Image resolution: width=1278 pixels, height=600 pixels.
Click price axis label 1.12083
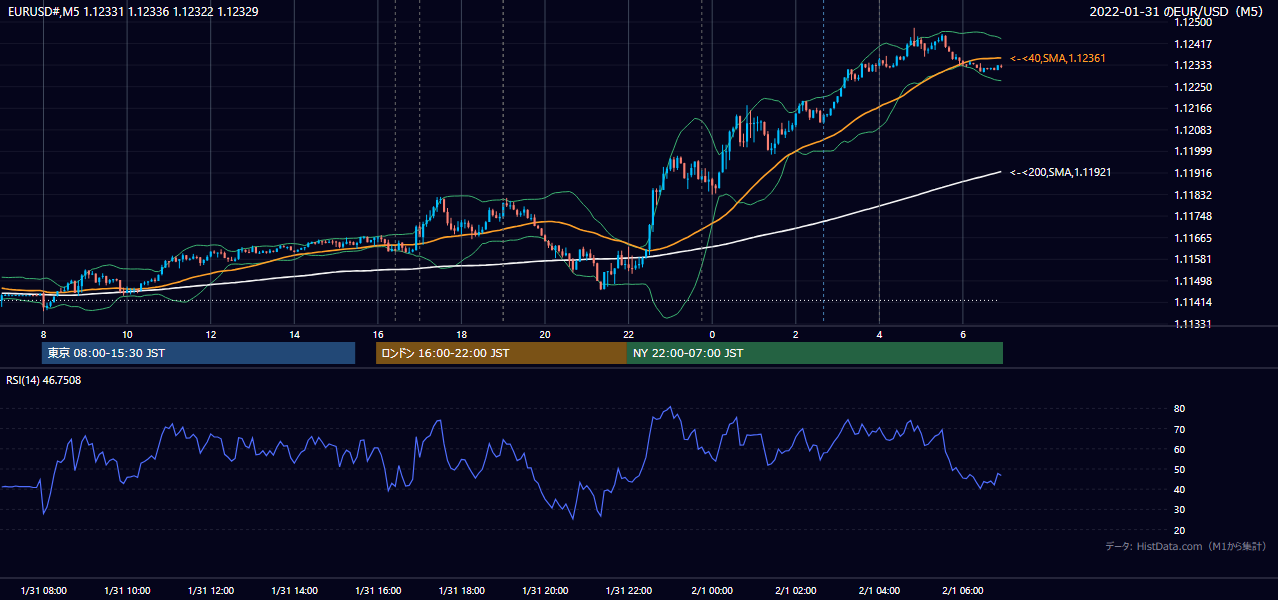(1193, 130)
